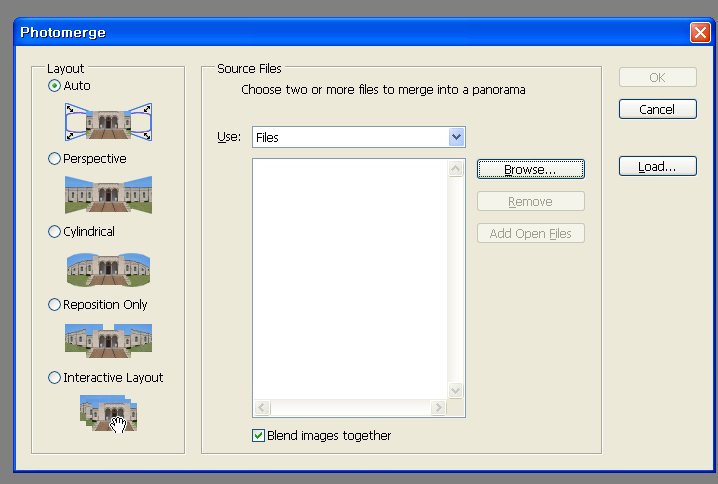Screen dimensions: 718x484
Task: Select the Auto layout radio button
Action: point(54,86)
